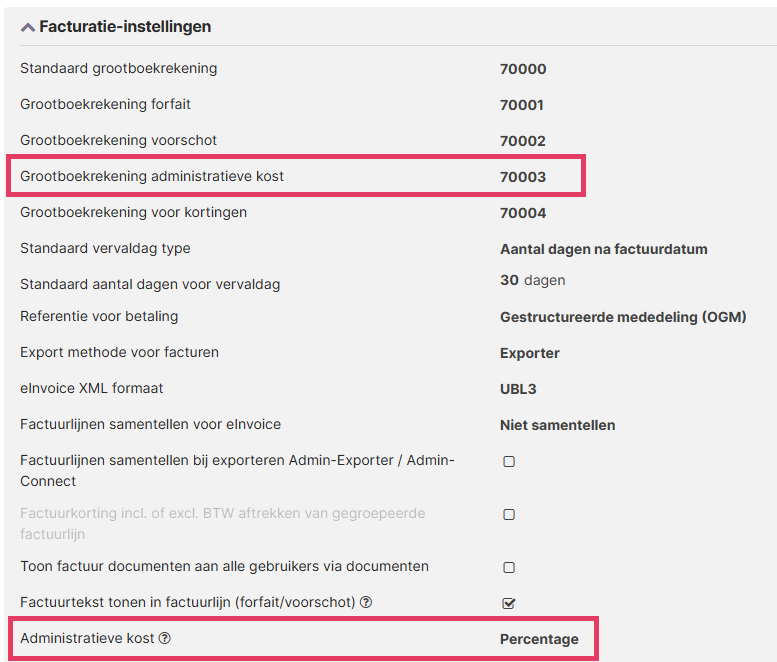Click Grootboekrekening voorschot value 70002
The height and width of the screenshot is (662, 777).
click(x=523, y=141)
